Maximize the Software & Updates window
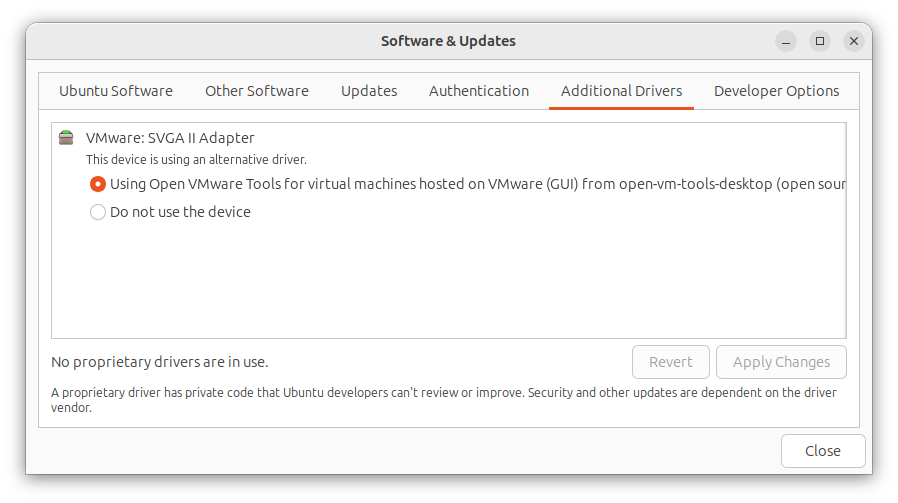This screenshot has height=503, width=898. (820, 41)
